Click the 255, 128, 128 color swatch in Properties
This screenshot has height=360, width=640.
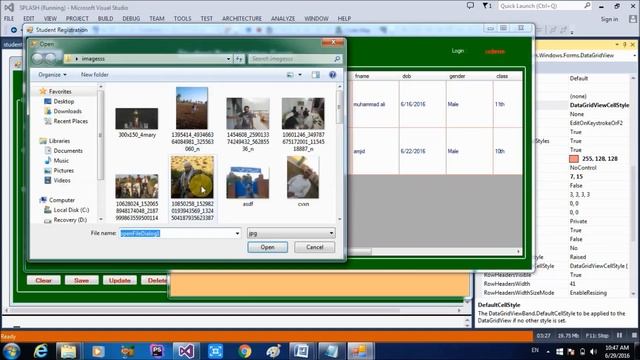click(574, 159)
